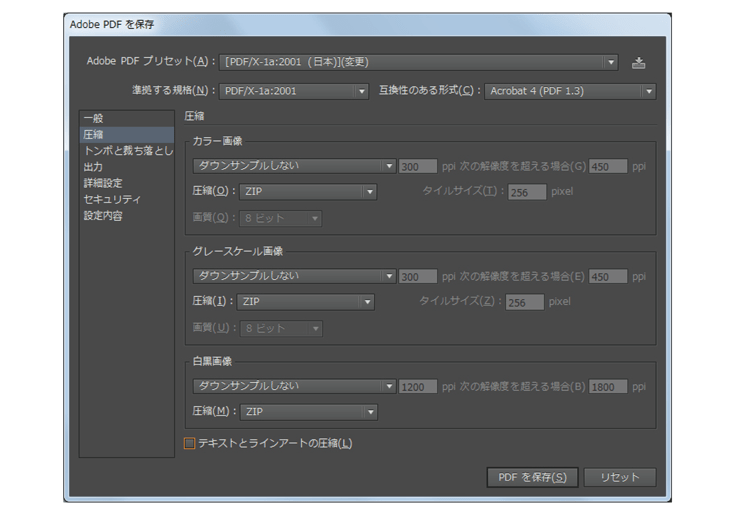Open the 白黒画像 downsampling dropdown

(x=294, y=386)
